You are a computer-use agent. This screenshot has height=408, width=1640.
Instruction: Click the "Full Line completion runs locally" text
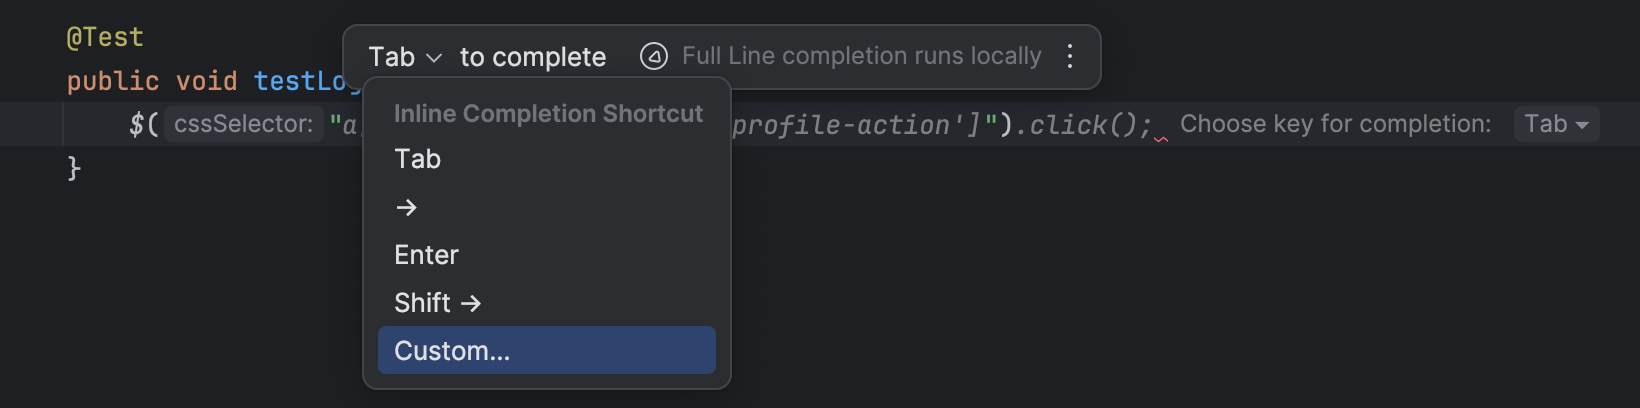pyautogui.click(x=861, y=56)
